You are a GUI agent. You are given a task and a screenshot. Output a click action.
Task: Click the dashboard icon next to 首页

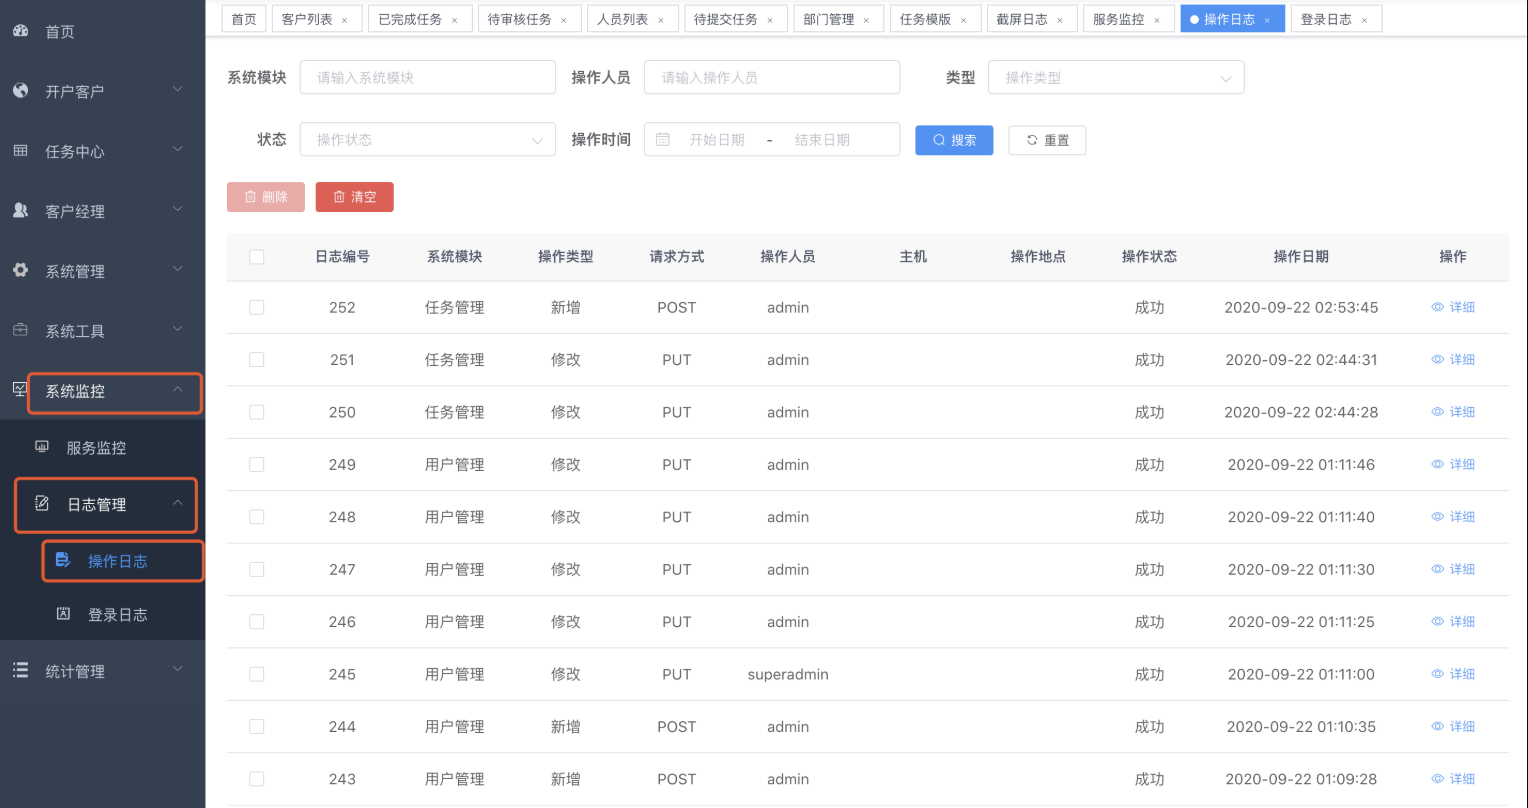pos(20,31)
